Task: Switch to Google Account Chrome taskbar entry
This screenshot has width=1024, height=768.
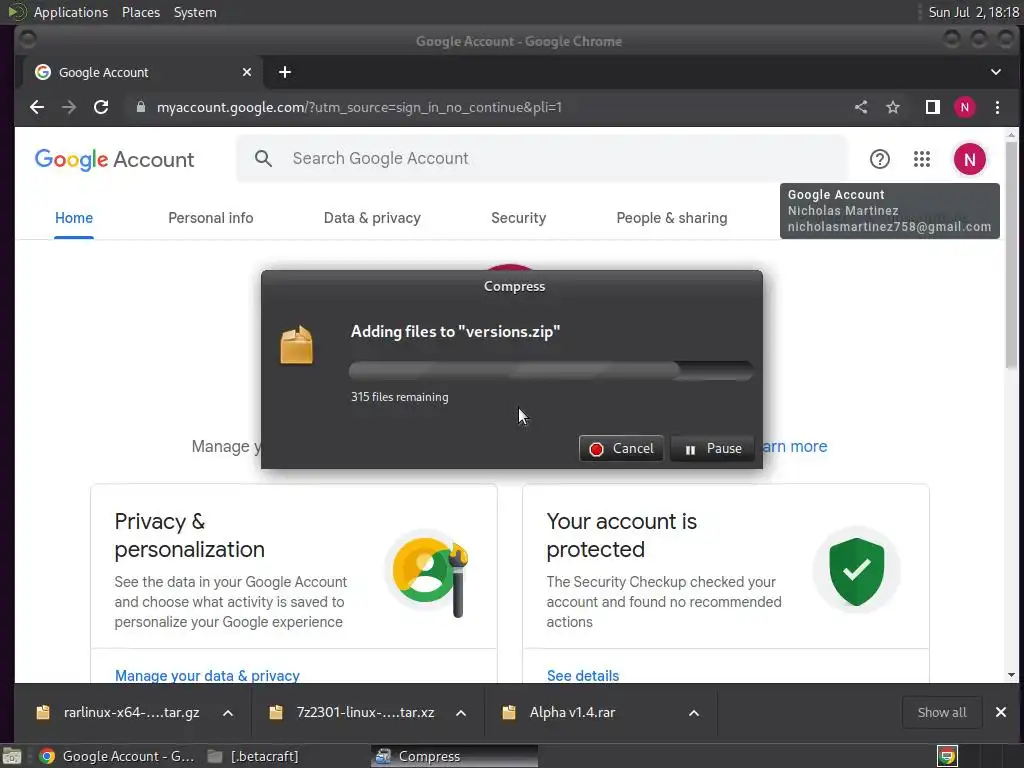Action: click(116, 756)
